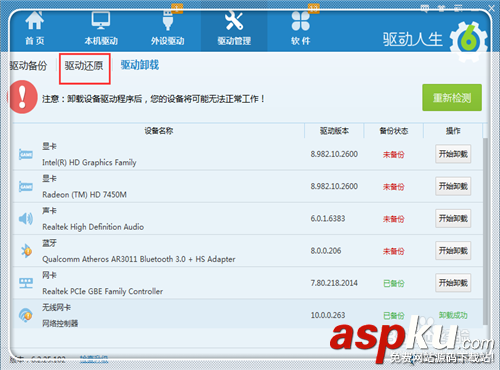The image size is (500, 370).
Task: Click the wireless signal icon of 无线网卡 row
Action: 26,315
